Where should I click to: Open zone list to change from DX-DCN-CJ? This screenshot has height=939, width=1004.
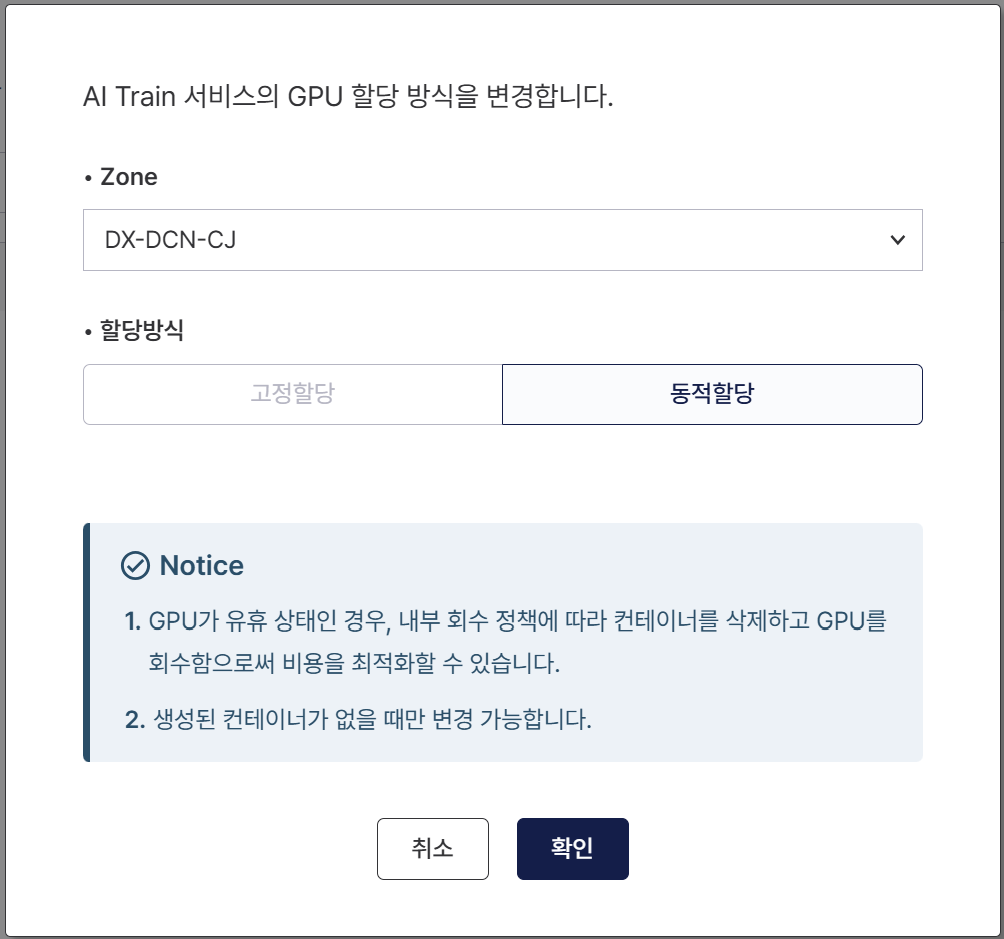pyautogui.click(x=502, y=240)
